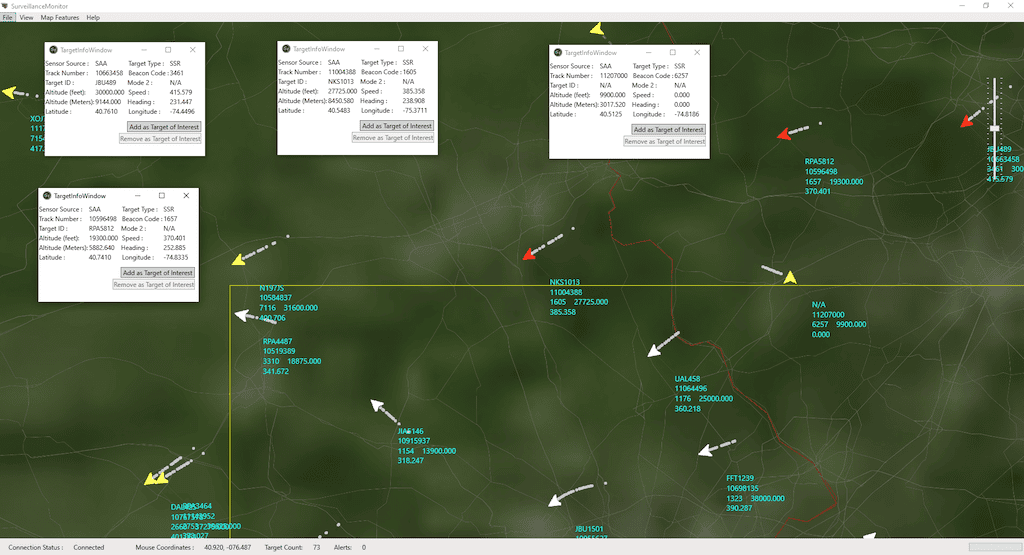Click the JBU489 TargetInfoWindow title icon
1024x555 pixels.
click(x=54, y=50)
